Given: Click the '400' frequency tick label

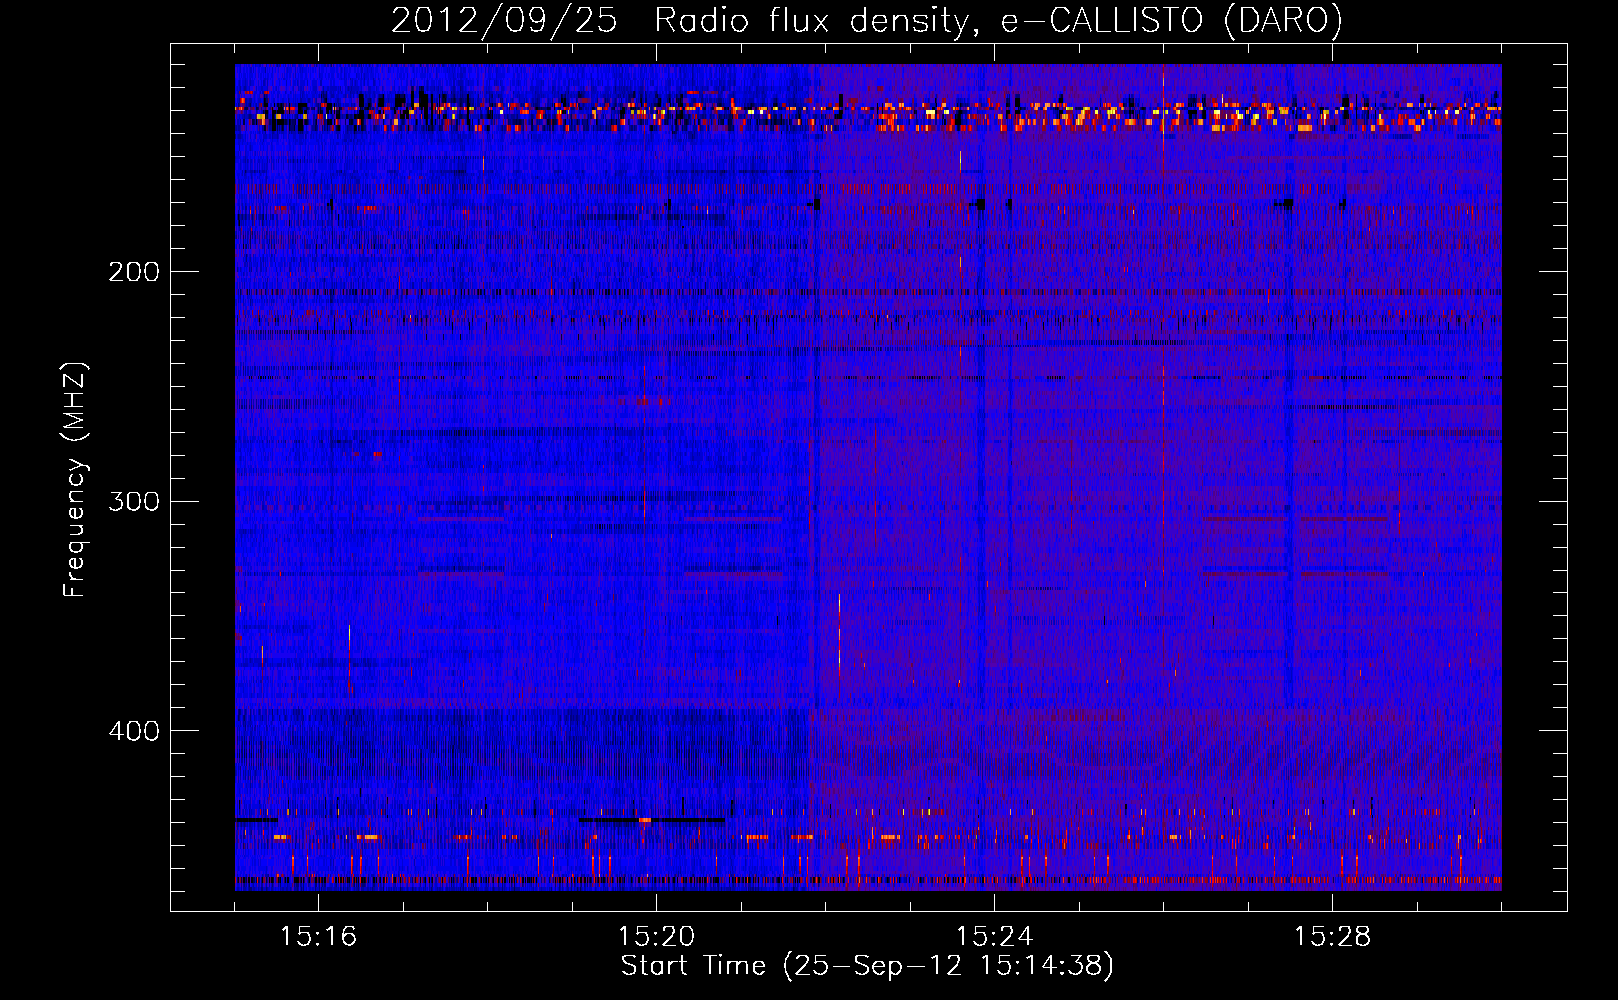Looking at the screenshot, I should click(x=134, y=731).
